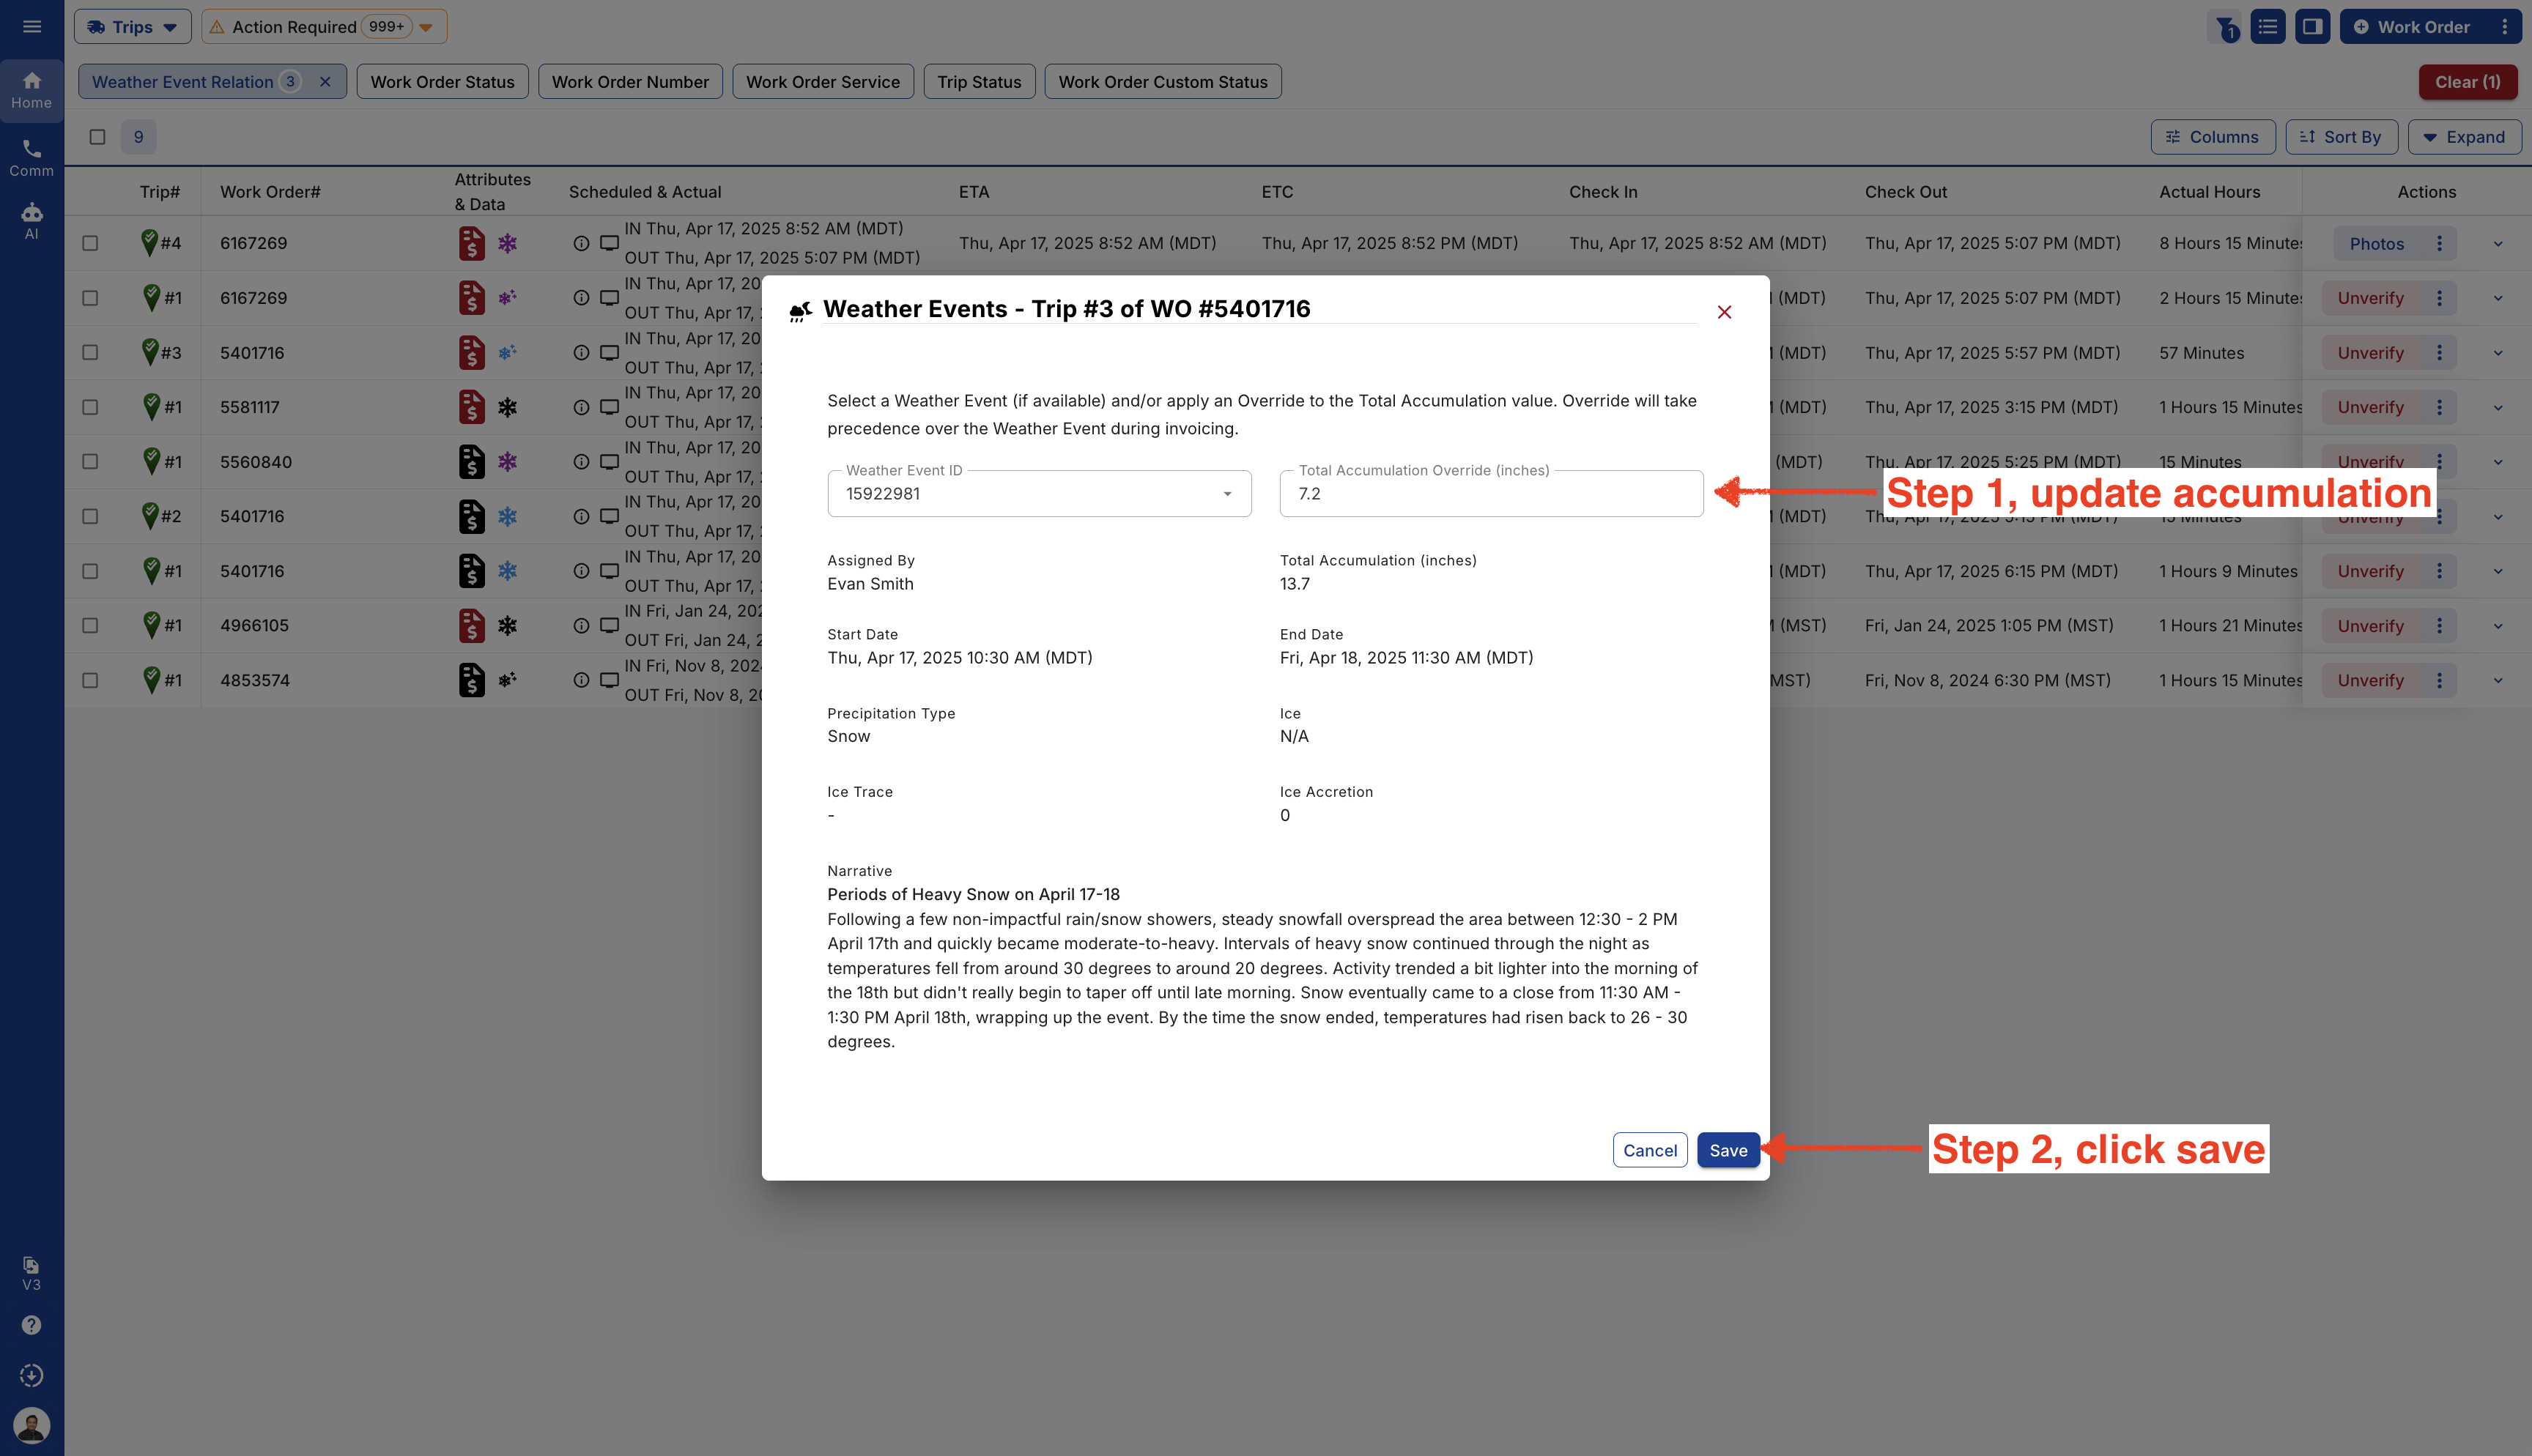Click Cancel in the Weather Events dialog

pos(1650,1150)
